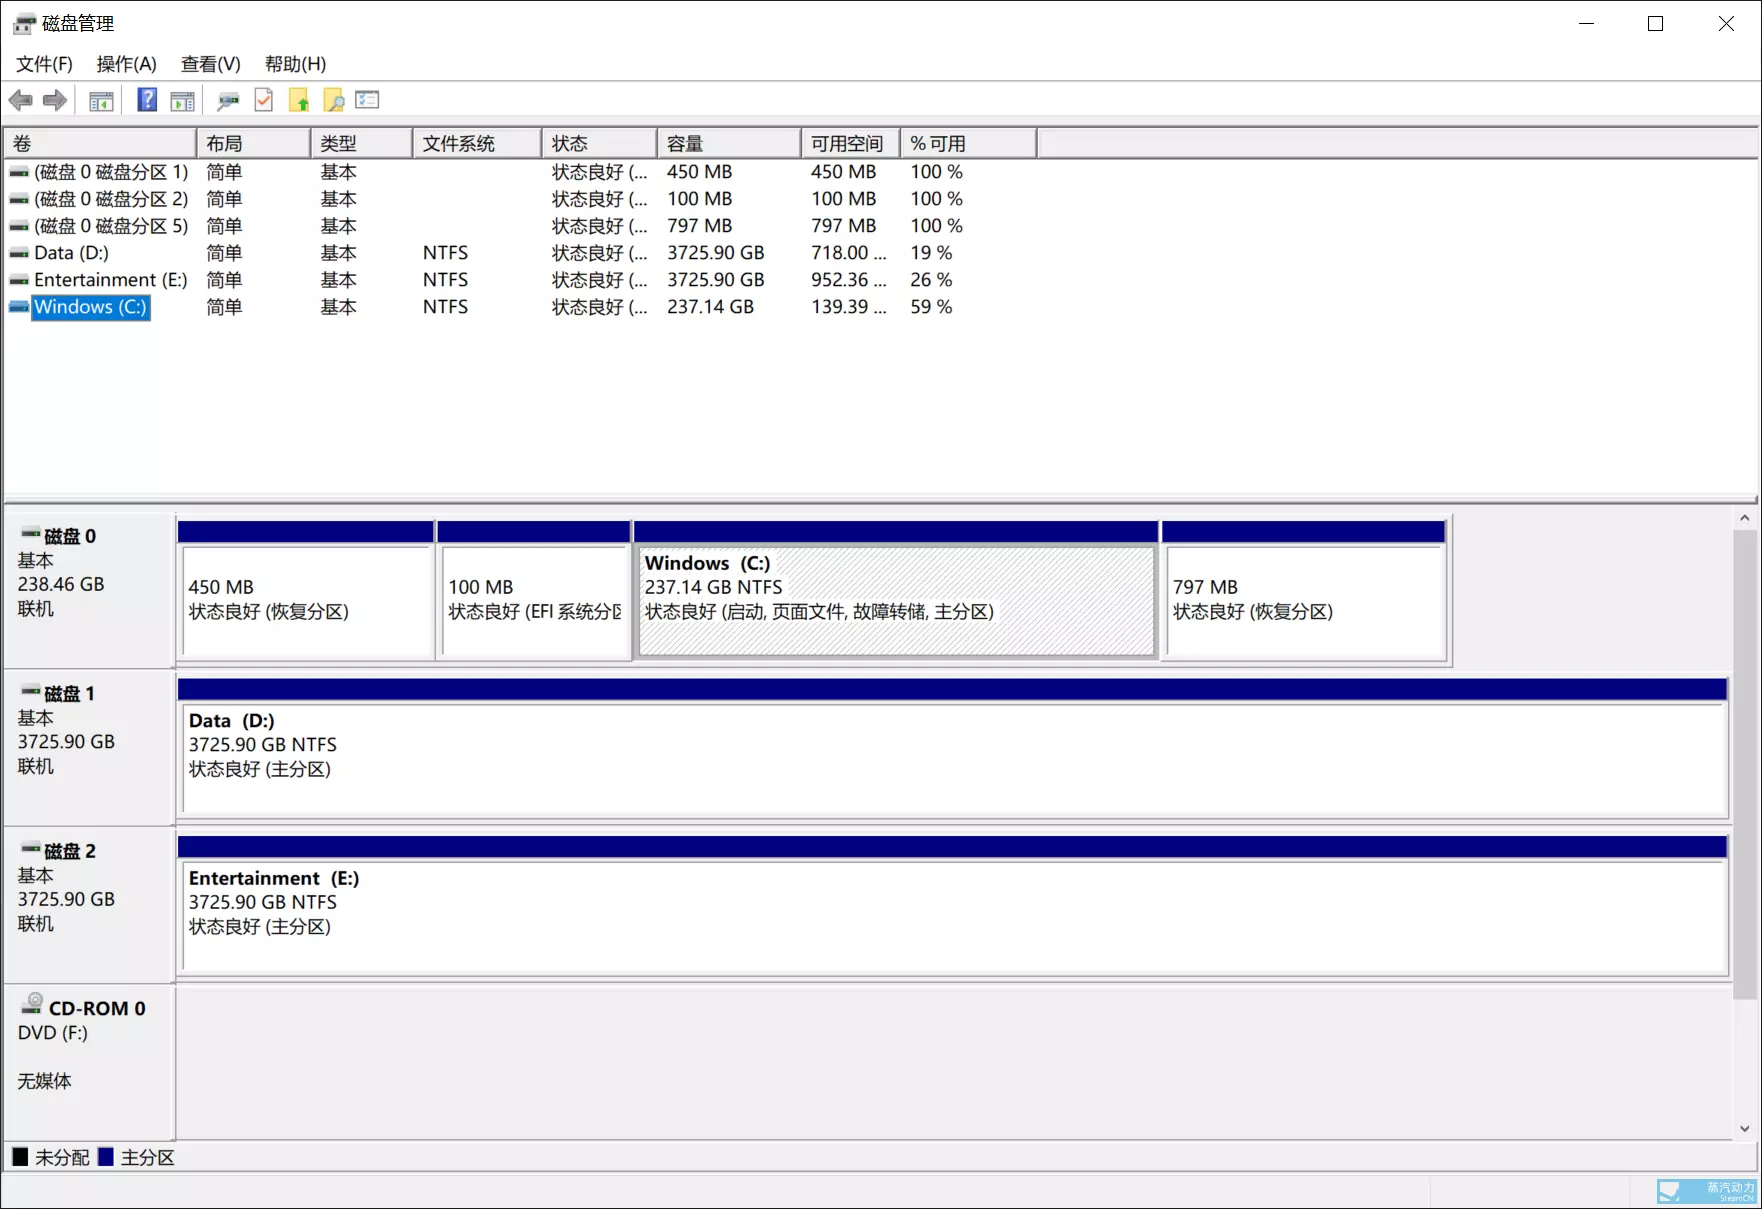Select the Windows (C:) partition block
Viewport: 1762px width, 1209px height.
896,590
